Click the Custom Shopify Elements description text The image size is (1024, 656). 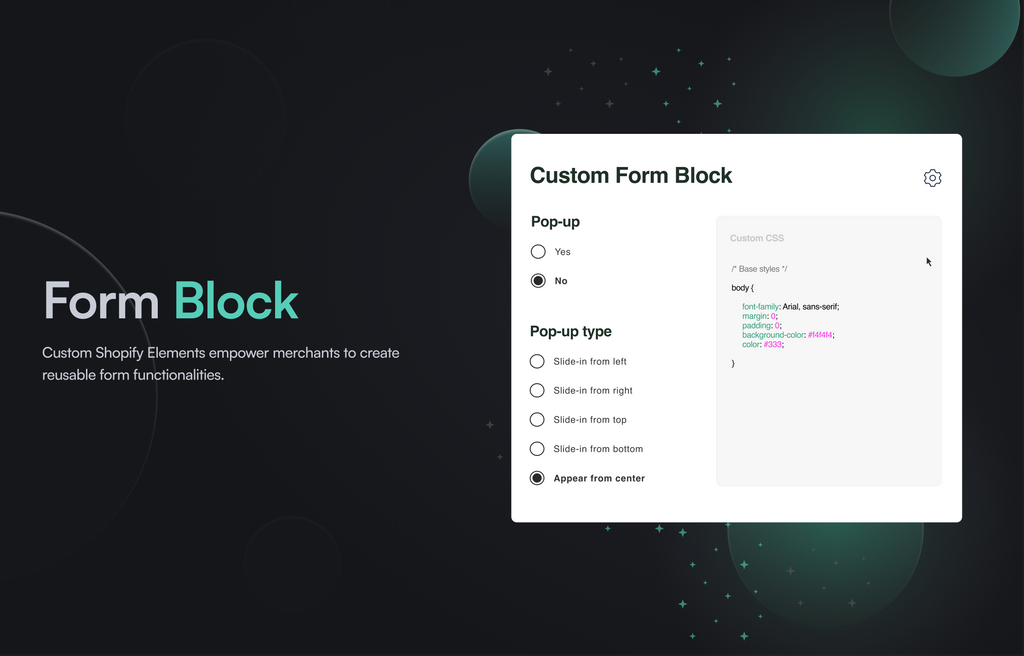click(220, 364)
